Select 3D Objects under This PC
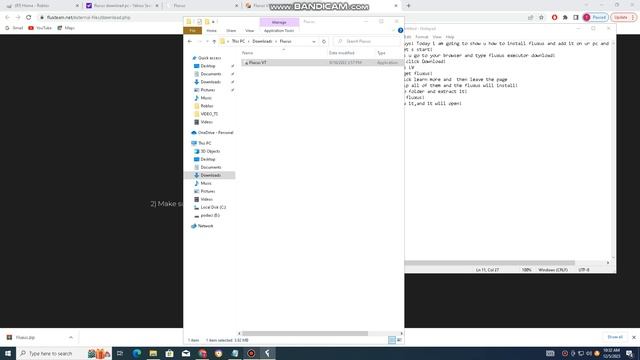 (210, 151)
